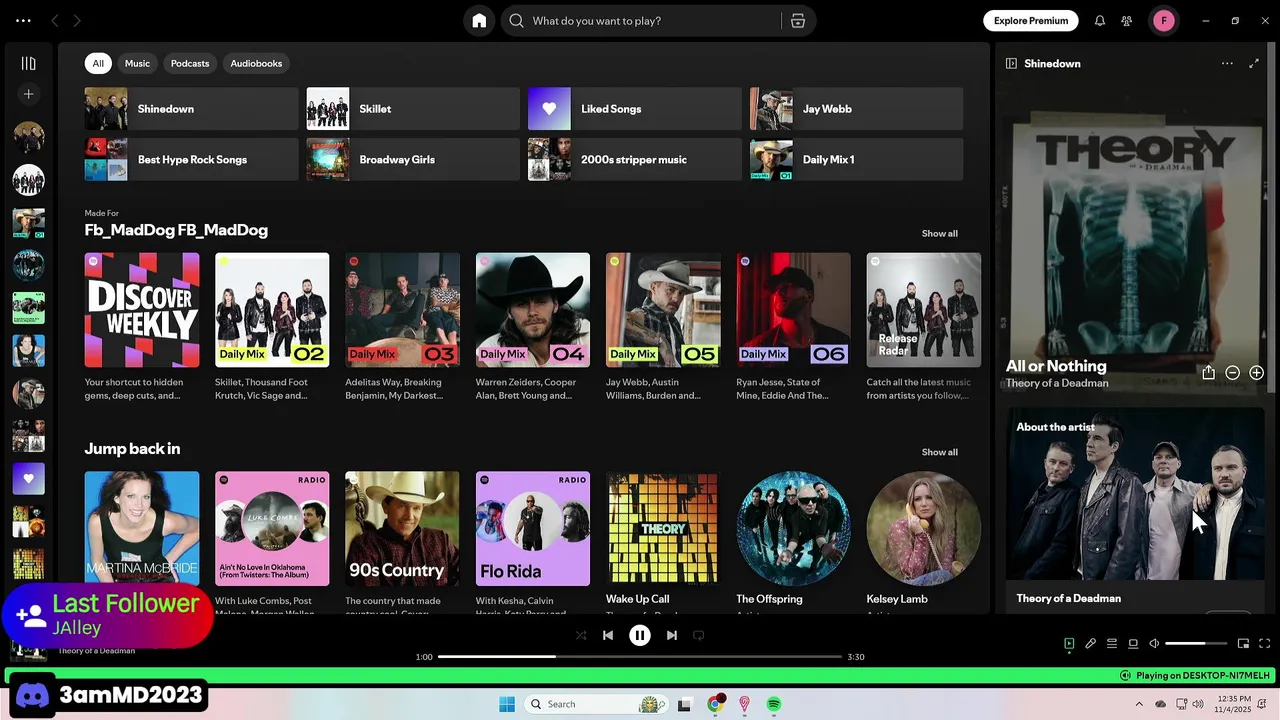1280x720 pixels.
Task: Open the Daily Mix 1 tile
Action: coord(856,160)
